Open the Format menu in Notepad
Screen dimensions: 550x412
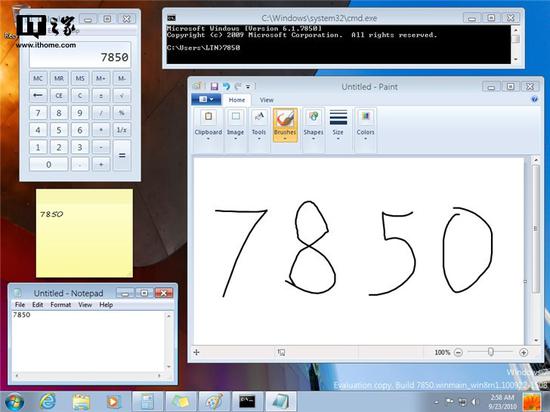pos(61,305)
